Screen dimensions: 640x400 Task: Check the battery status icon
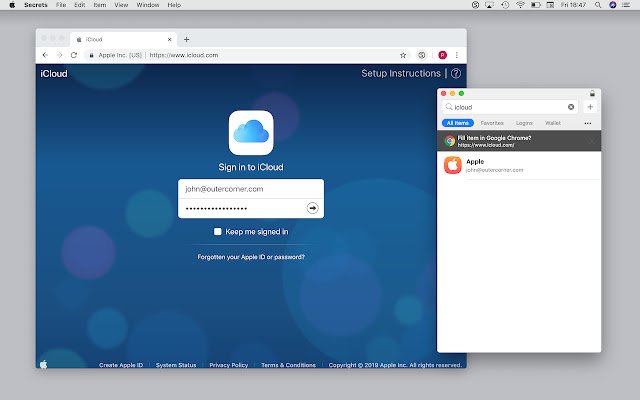[x=536, y=5]
